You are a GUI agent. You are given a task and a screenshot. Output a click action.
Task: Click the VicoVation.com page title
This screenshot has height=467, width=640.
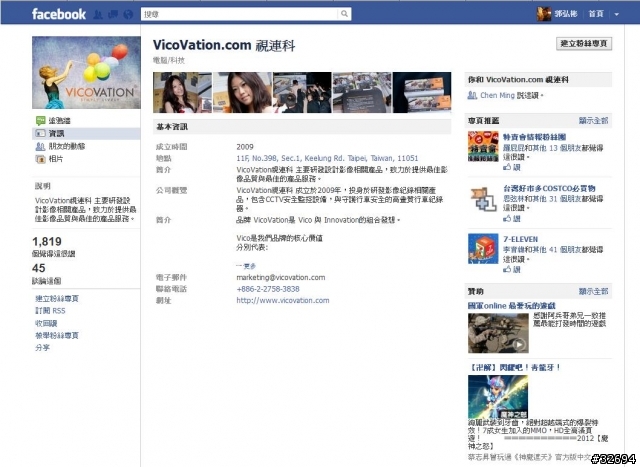click(x=224, y=45)
